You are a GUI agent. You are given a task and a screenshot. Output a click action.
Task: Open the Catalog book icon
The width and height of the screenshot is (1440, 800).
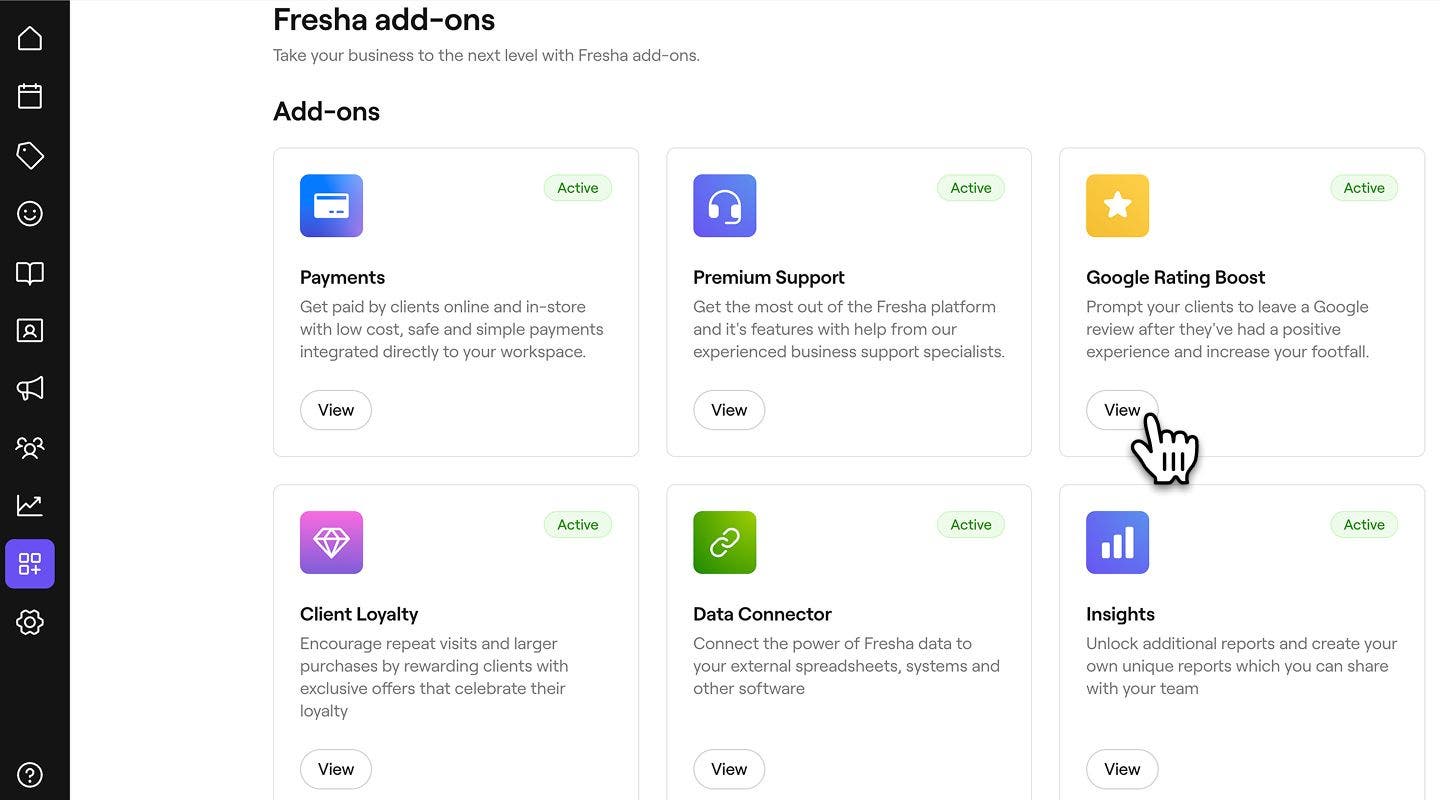30,273
